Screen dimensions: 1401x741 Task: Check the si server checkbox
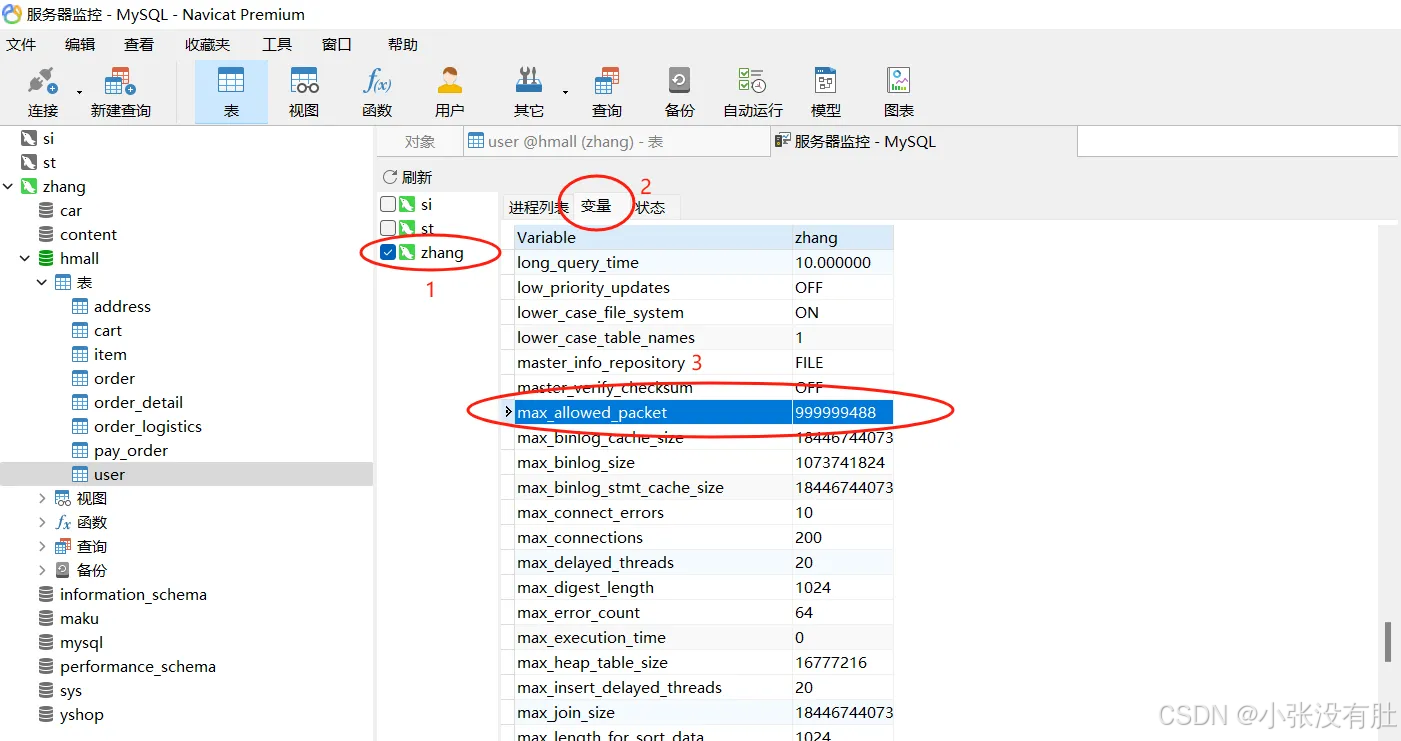coord(388,204)
